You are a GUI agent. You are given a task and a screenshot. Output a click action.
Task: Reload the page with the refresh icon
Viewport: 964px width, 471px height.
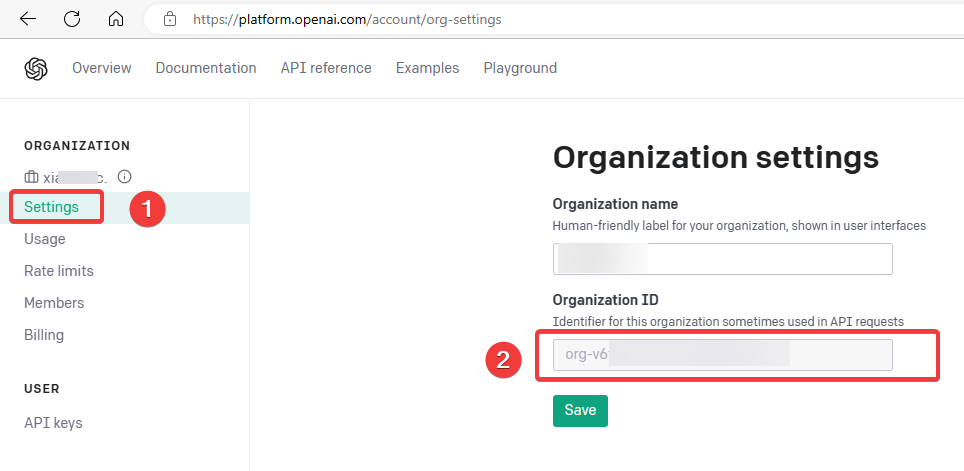click(x=72, y=19)
